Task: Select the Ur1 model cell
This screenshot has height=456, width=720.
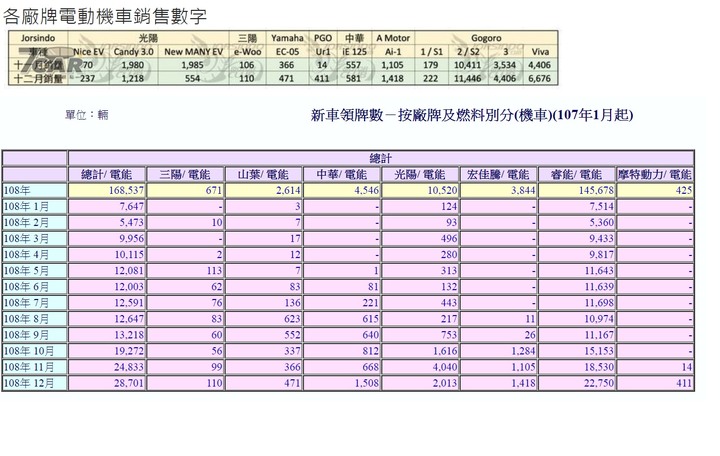Action: (322, 51)
